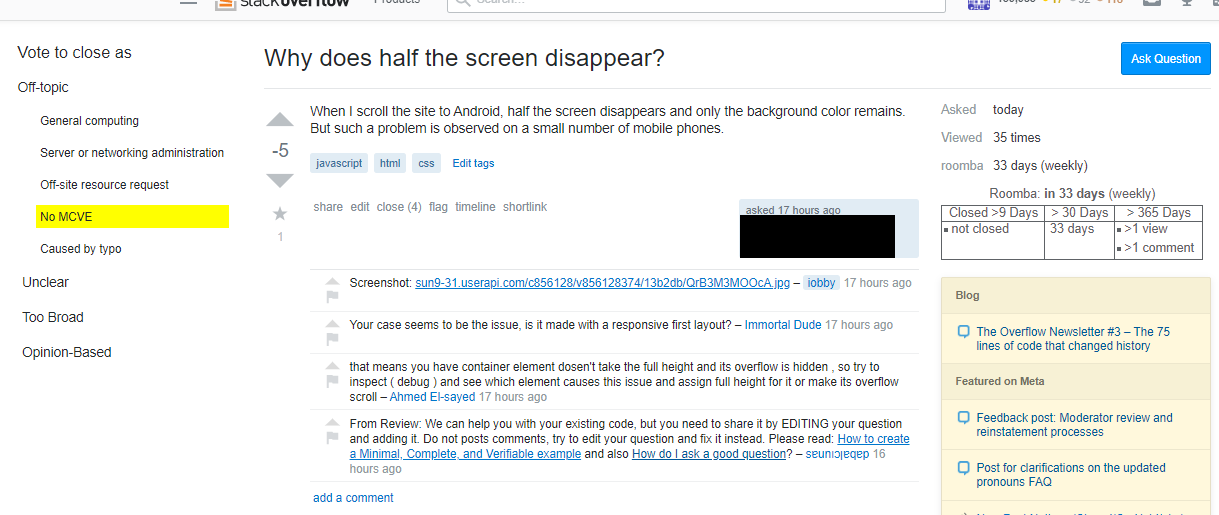This screenshot has height=515, width=1219.
Task: Open the sun9-31.userapi.com screenshot link
Action: [x=602, y=283]
